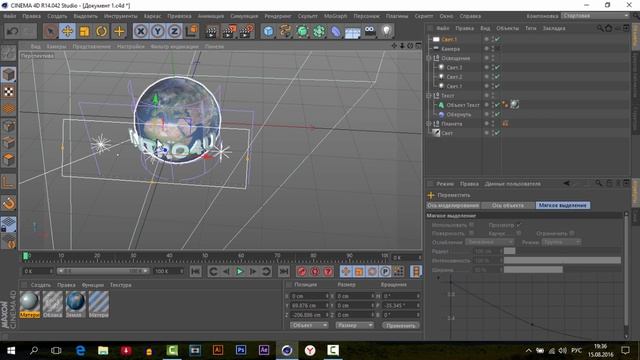Switch to Мягкое выделение tab
640x360 pixels.
(562, 205)
